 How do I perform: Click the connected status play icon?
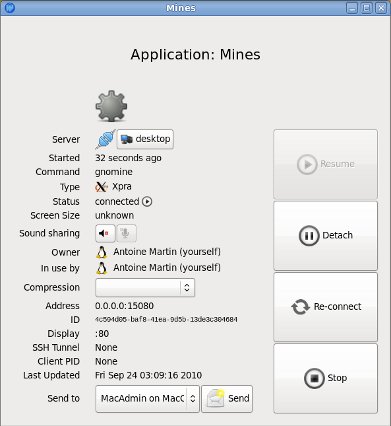pos(147,201)
